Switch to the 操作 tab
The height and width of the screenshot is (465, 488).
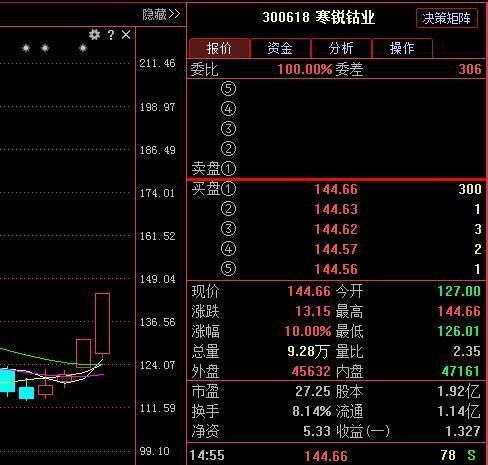point(402,48)
